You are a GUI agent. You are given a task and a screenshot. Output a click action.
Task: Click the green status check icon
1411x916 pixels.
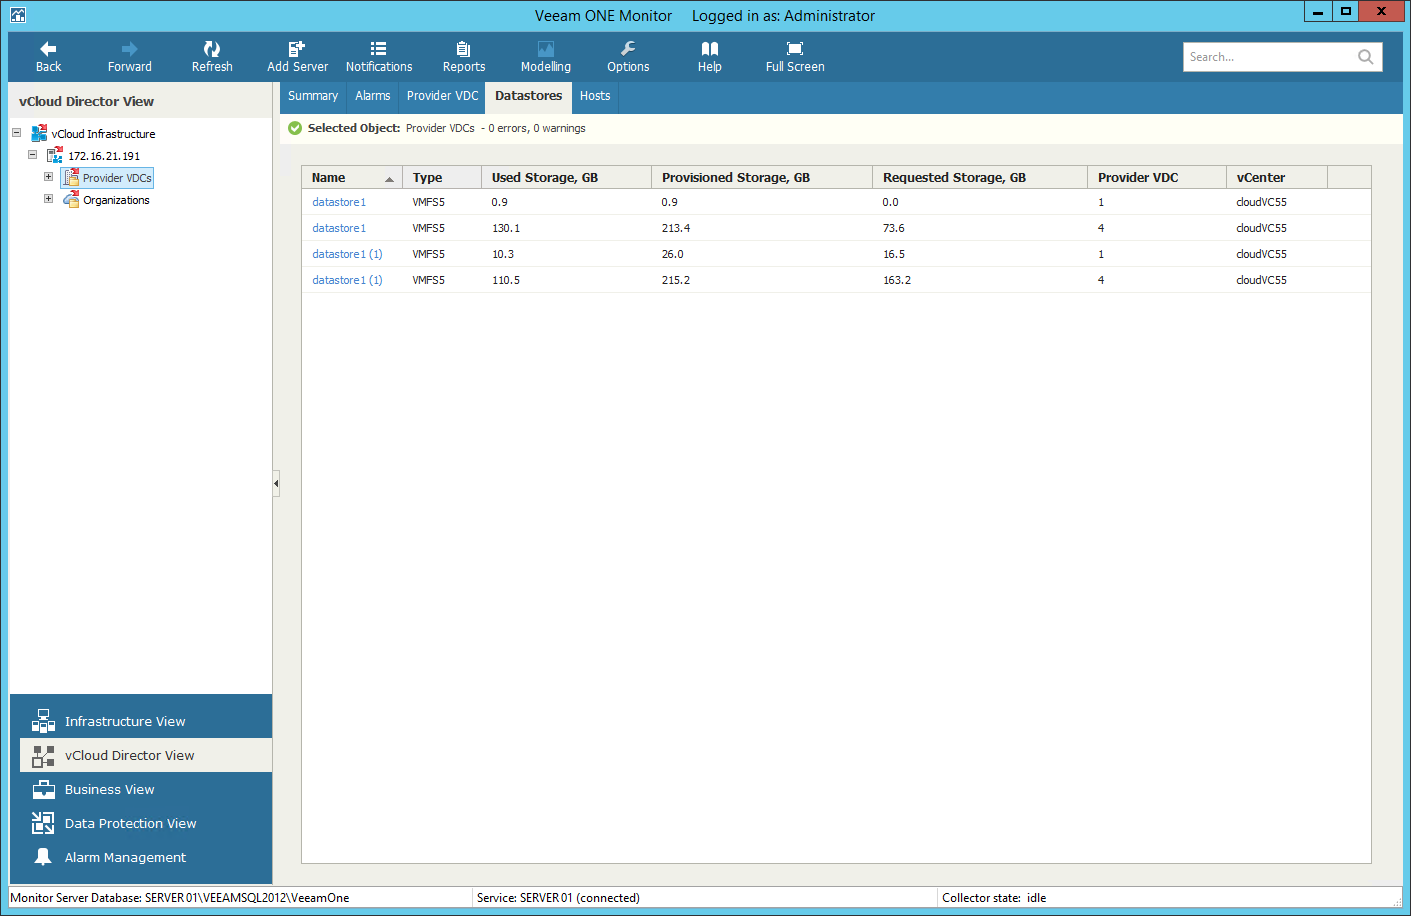click(x=295, y=128)
